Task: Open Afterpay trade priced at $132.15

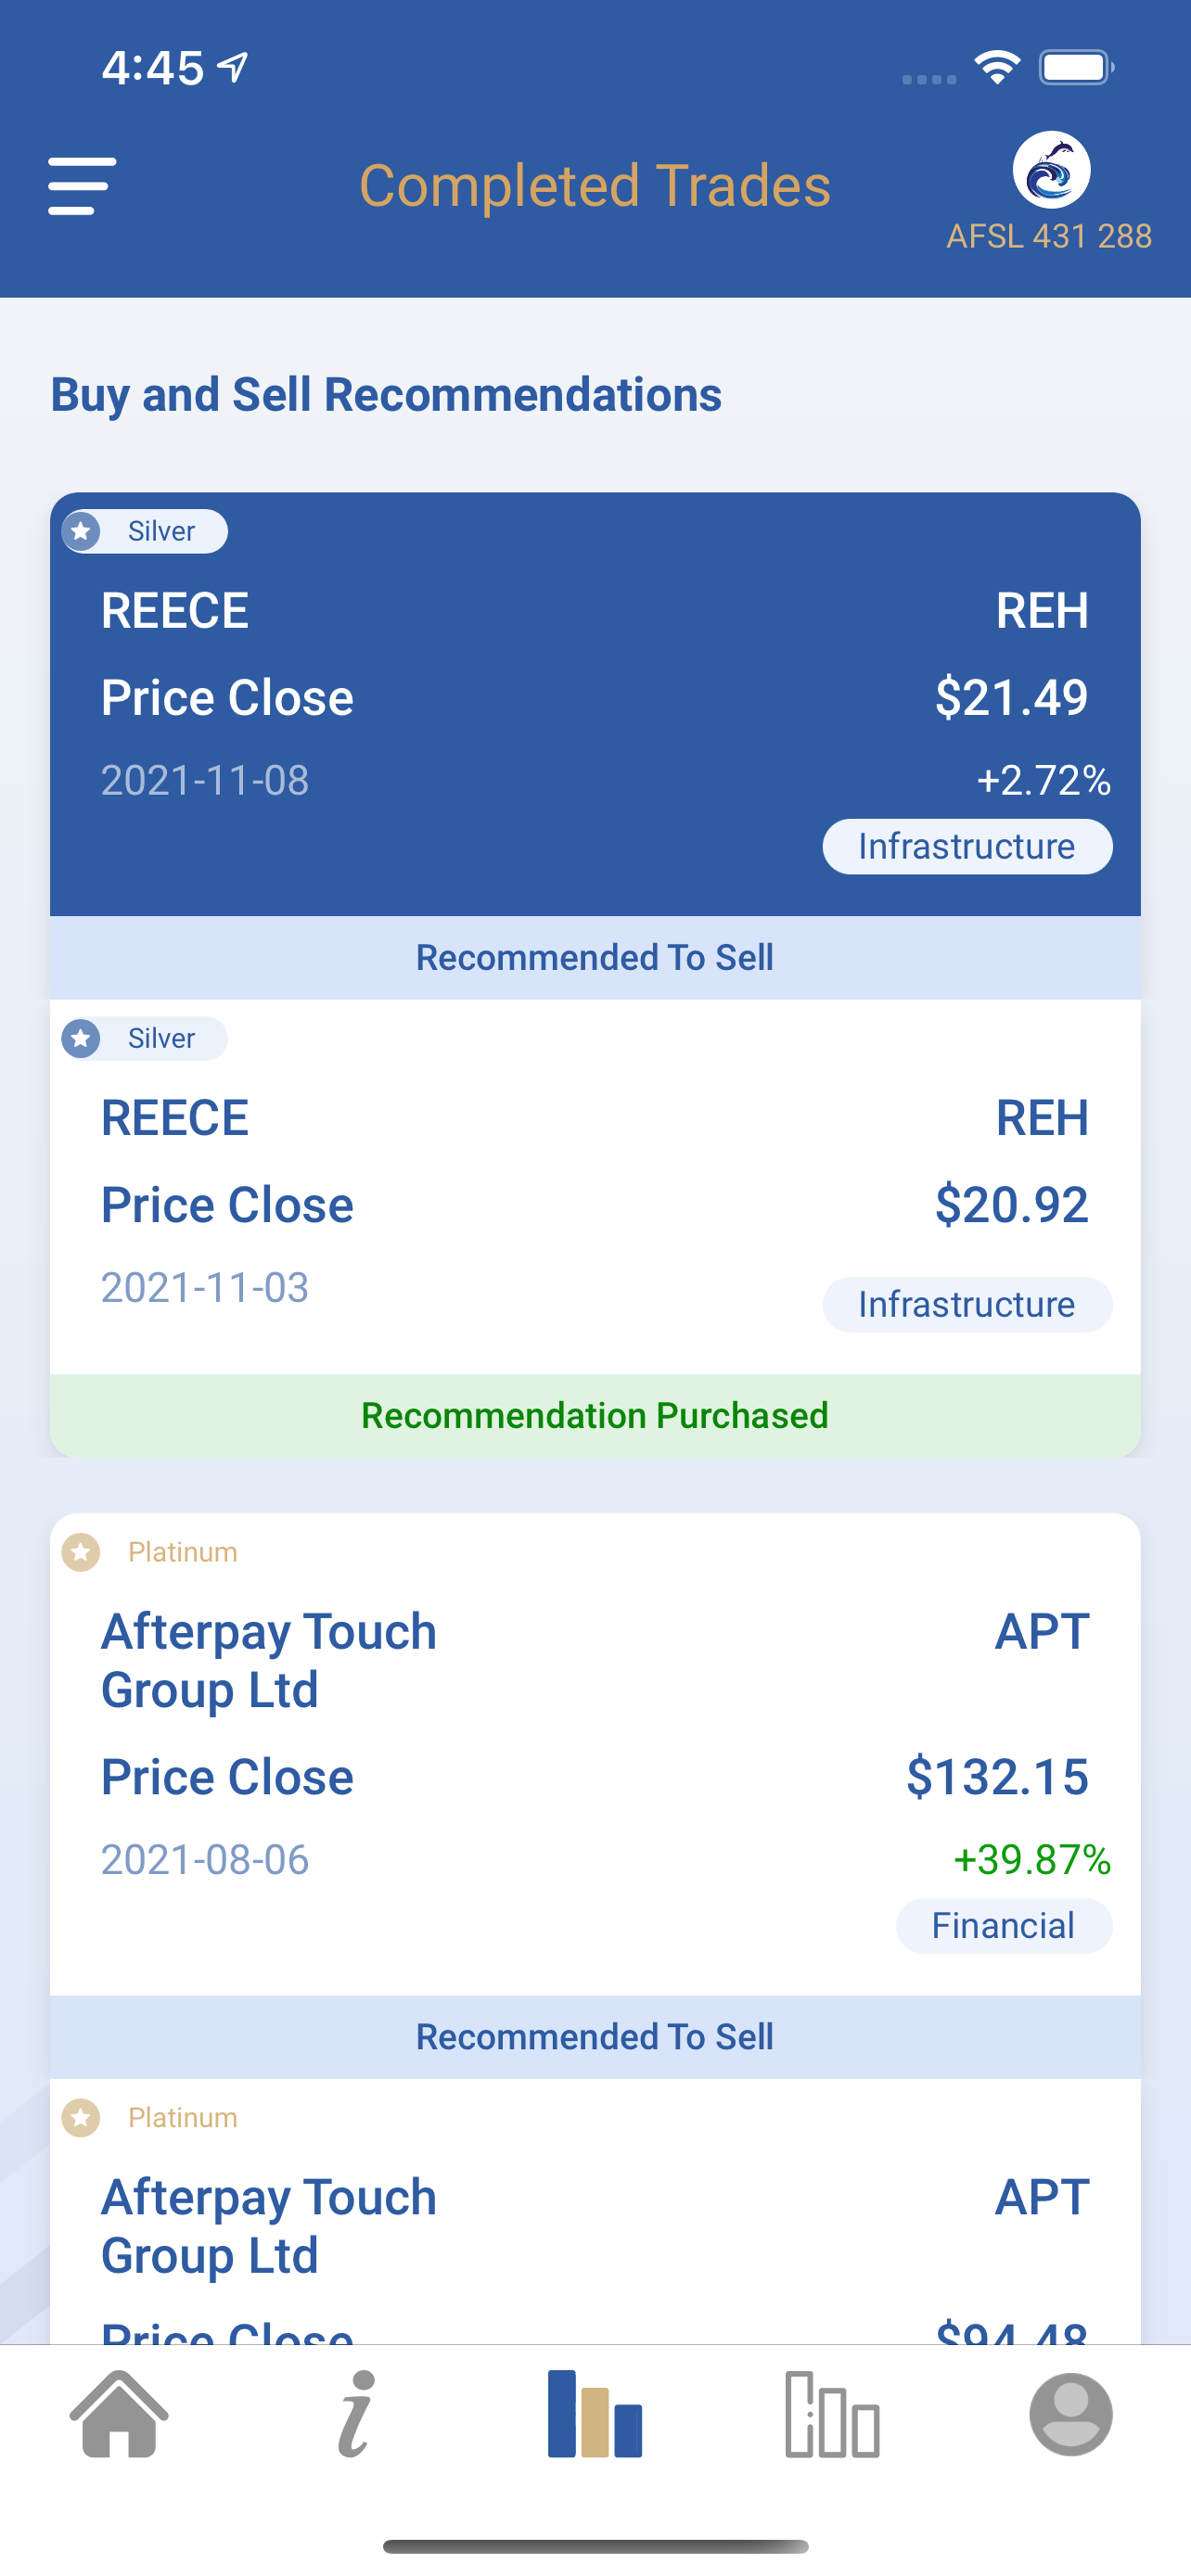Action: pos(595,1754)
